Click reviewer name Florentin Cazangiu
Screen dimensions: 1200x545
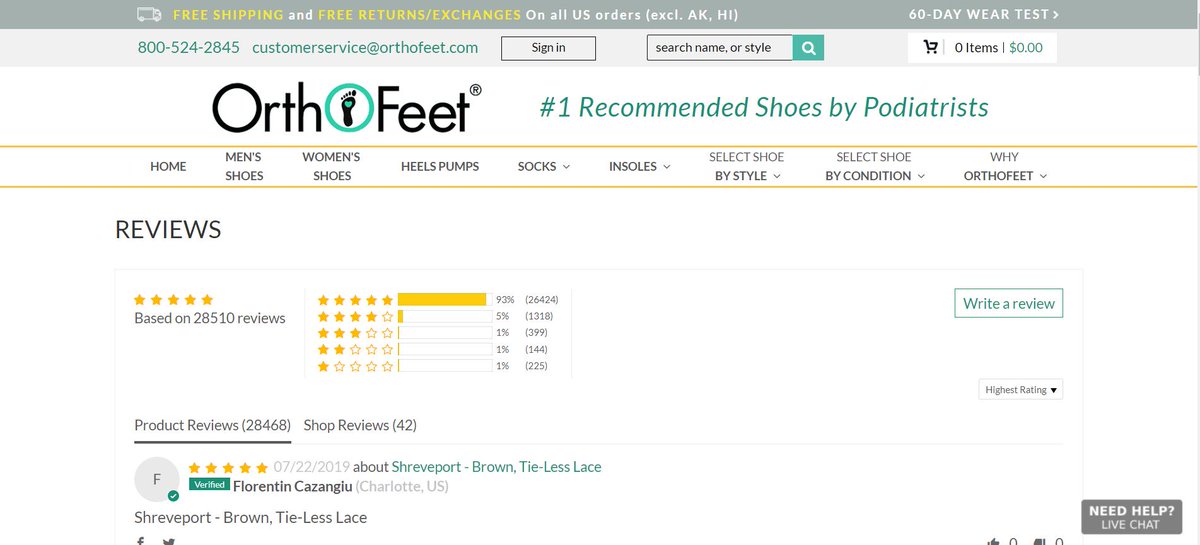(x=292, y=486)
